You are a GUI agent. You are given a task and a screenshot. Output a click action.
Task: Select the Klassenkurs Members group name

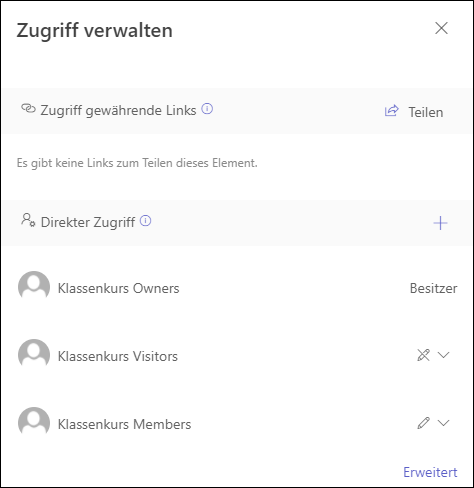coord(124,424)
